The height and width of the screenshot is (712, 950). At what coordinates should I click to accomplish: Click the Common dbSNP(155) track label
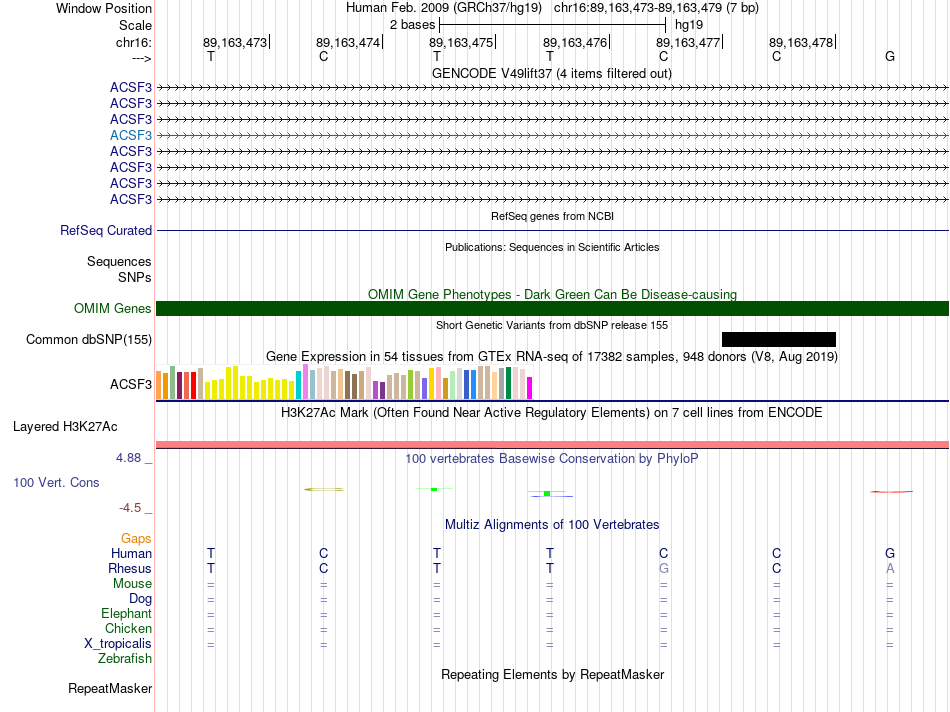click(88, 339)
